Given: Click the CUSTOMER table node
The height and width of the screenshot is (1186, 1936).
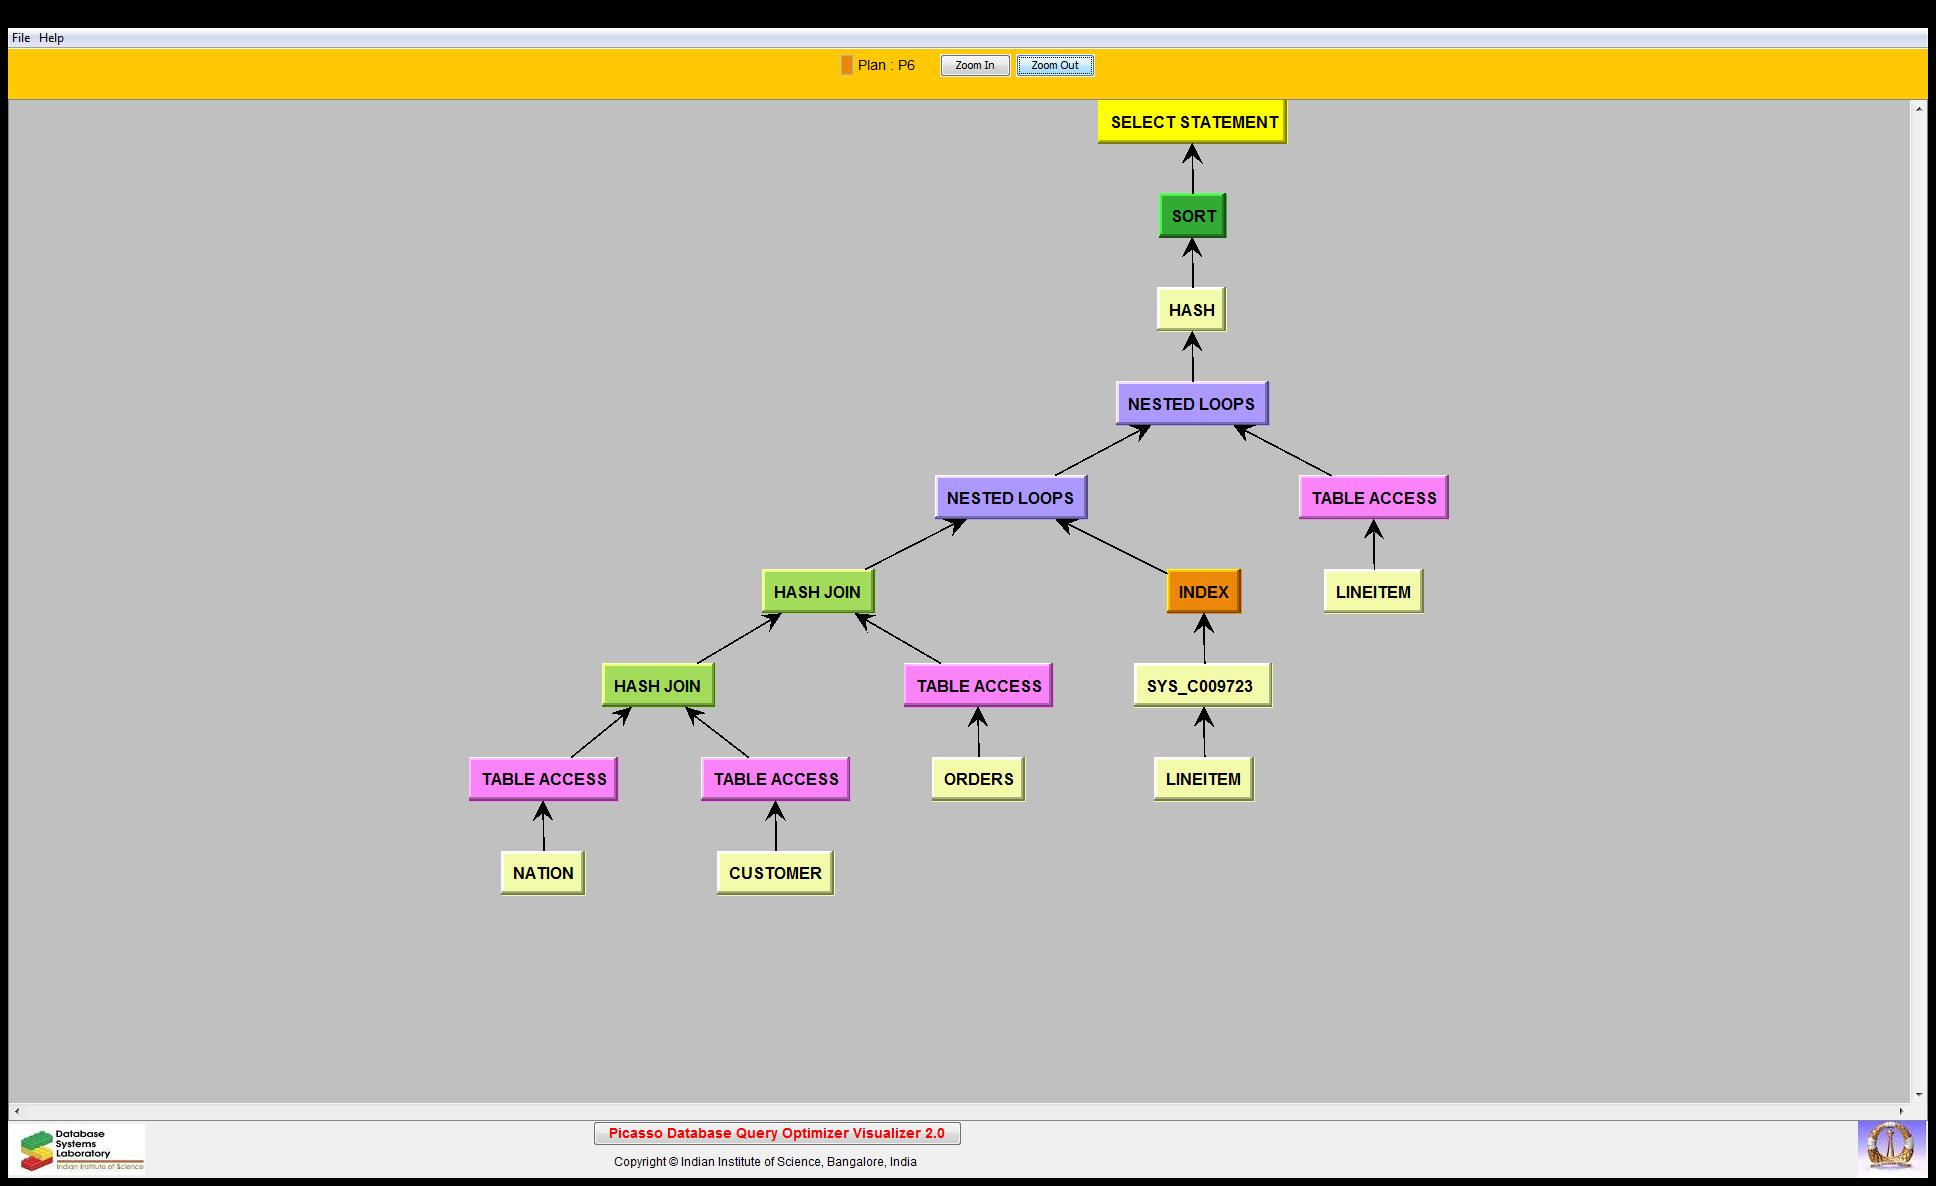Looking at the screenshot, I should coord(775,873).
